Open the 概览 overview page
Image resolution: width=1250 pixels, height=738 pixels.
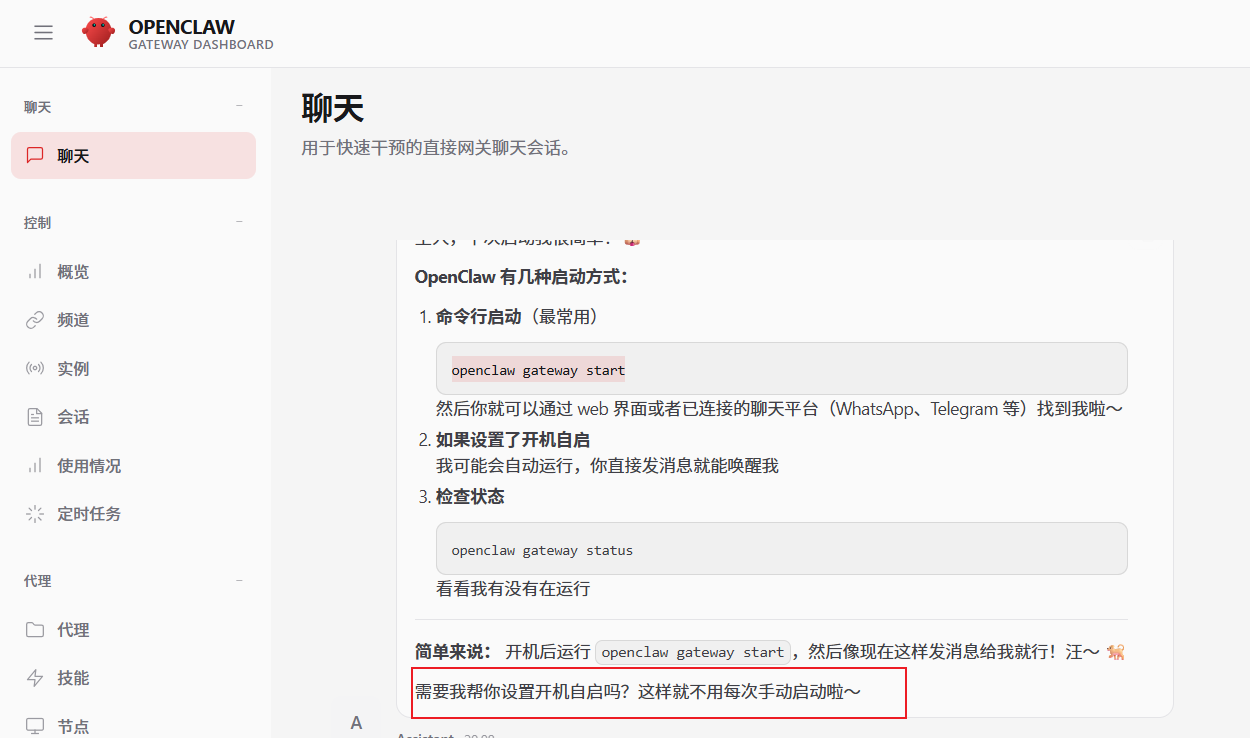(x=133, y=272)
